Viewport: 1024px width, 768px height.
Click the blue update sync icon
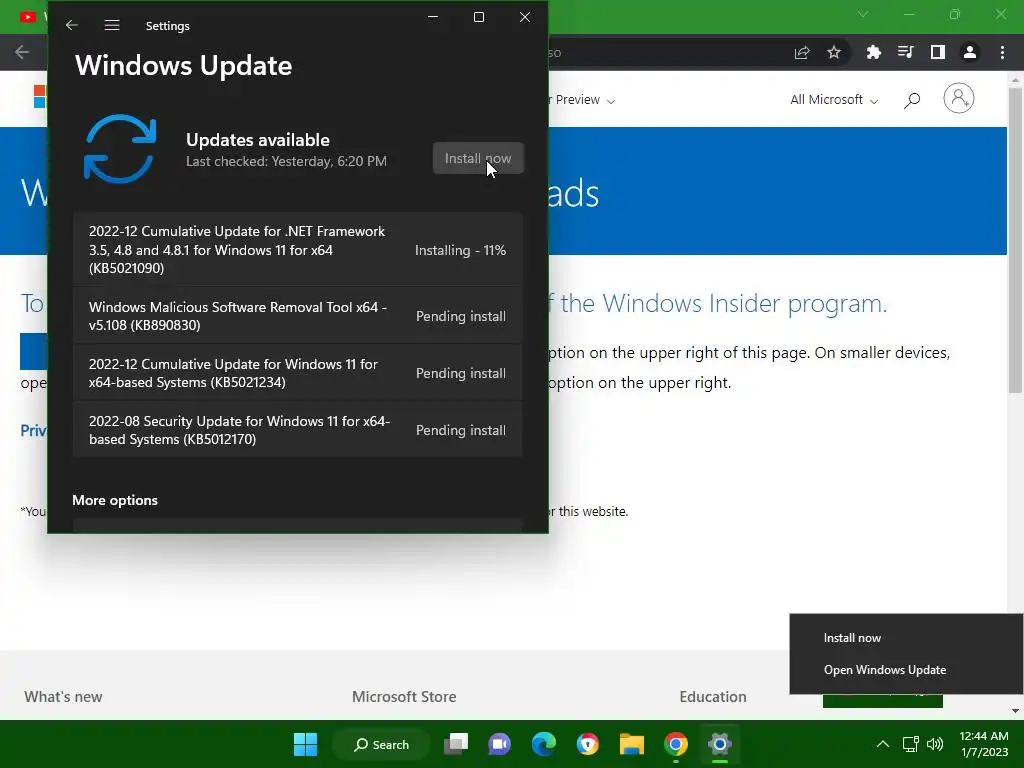point(120,148)
